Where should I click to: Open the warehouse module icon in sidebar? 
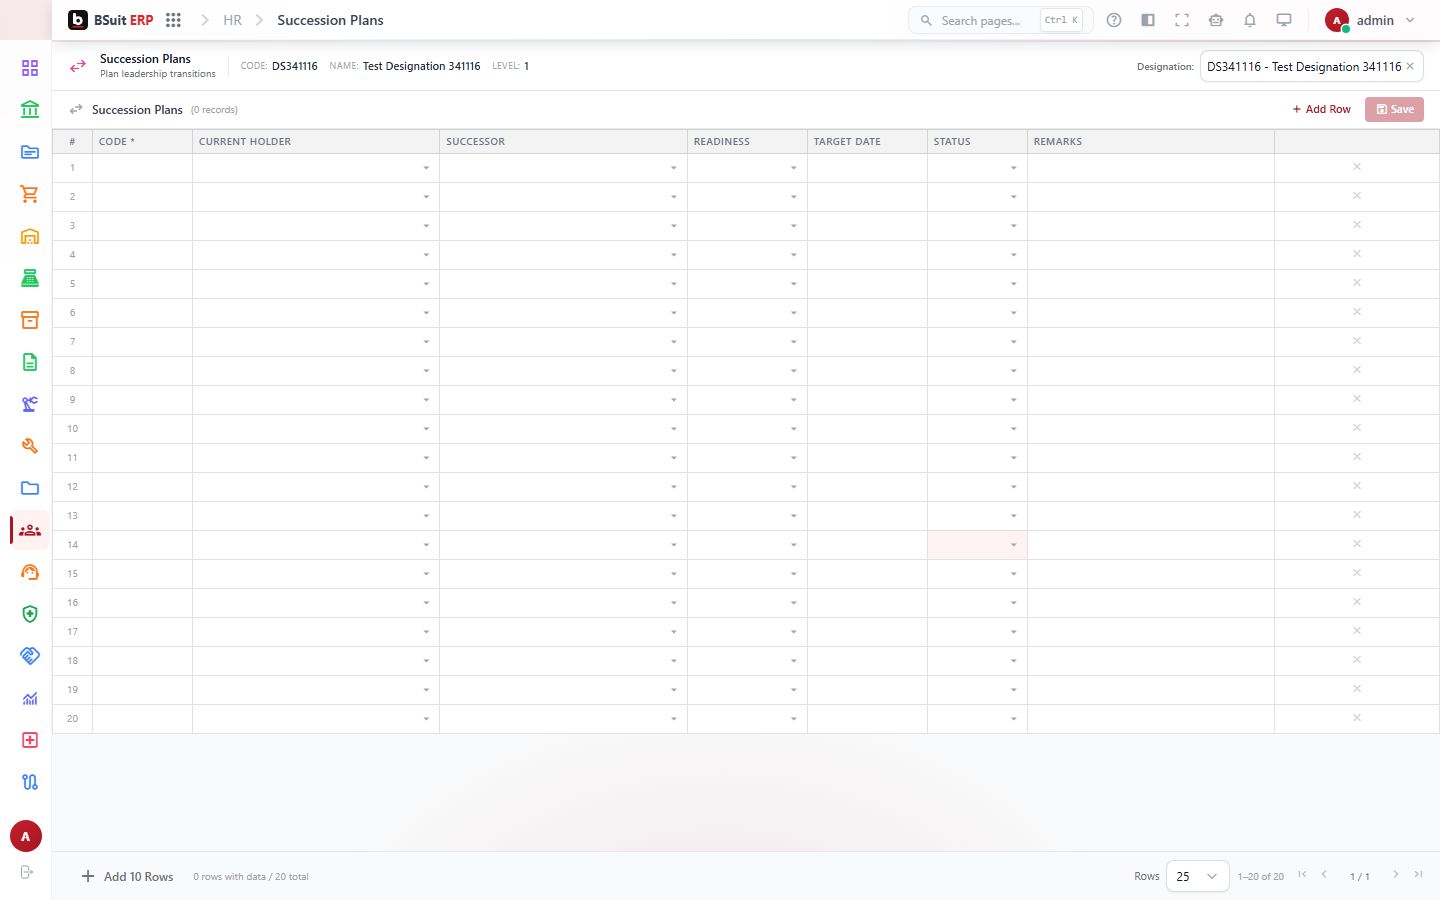(30, 236)
